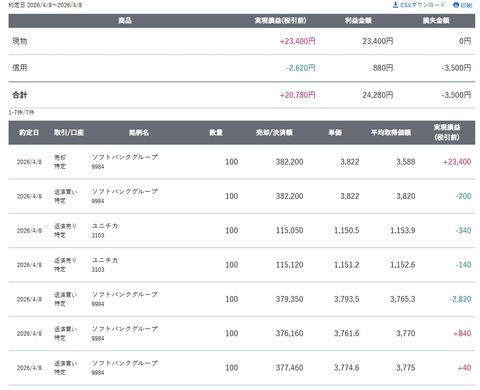Click the -2,620円 realized loss for 信用
This screenshot has height=390, width=480.
click(301, 68)
